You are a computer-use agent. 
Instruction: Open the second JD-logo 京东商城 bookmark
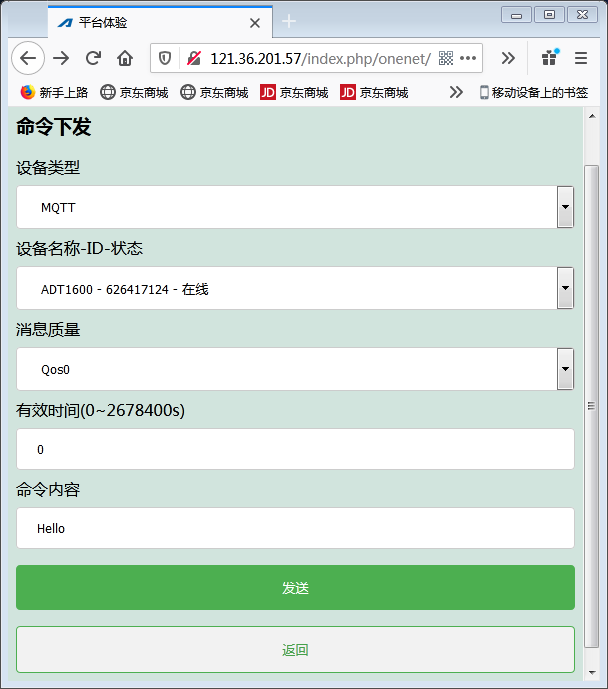pos(374,92)
